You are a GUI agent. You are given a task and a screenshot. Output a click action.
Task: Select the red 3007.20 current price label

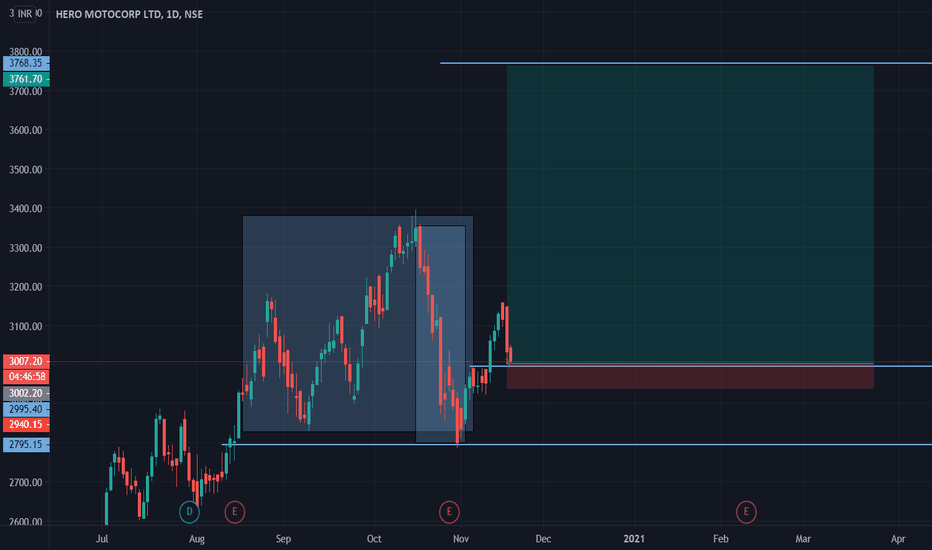click(x=26, y=362)
